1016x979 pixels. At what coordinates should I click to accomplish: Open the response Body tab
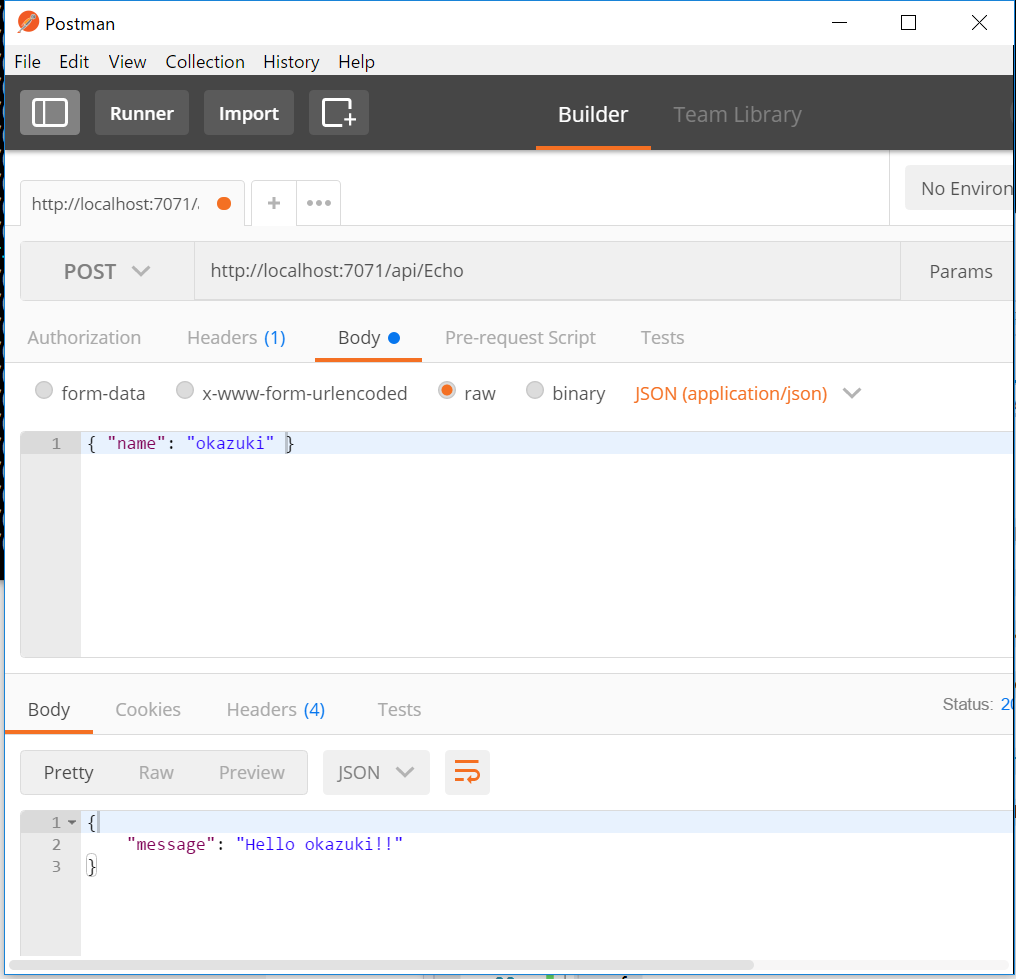(49, 709)
